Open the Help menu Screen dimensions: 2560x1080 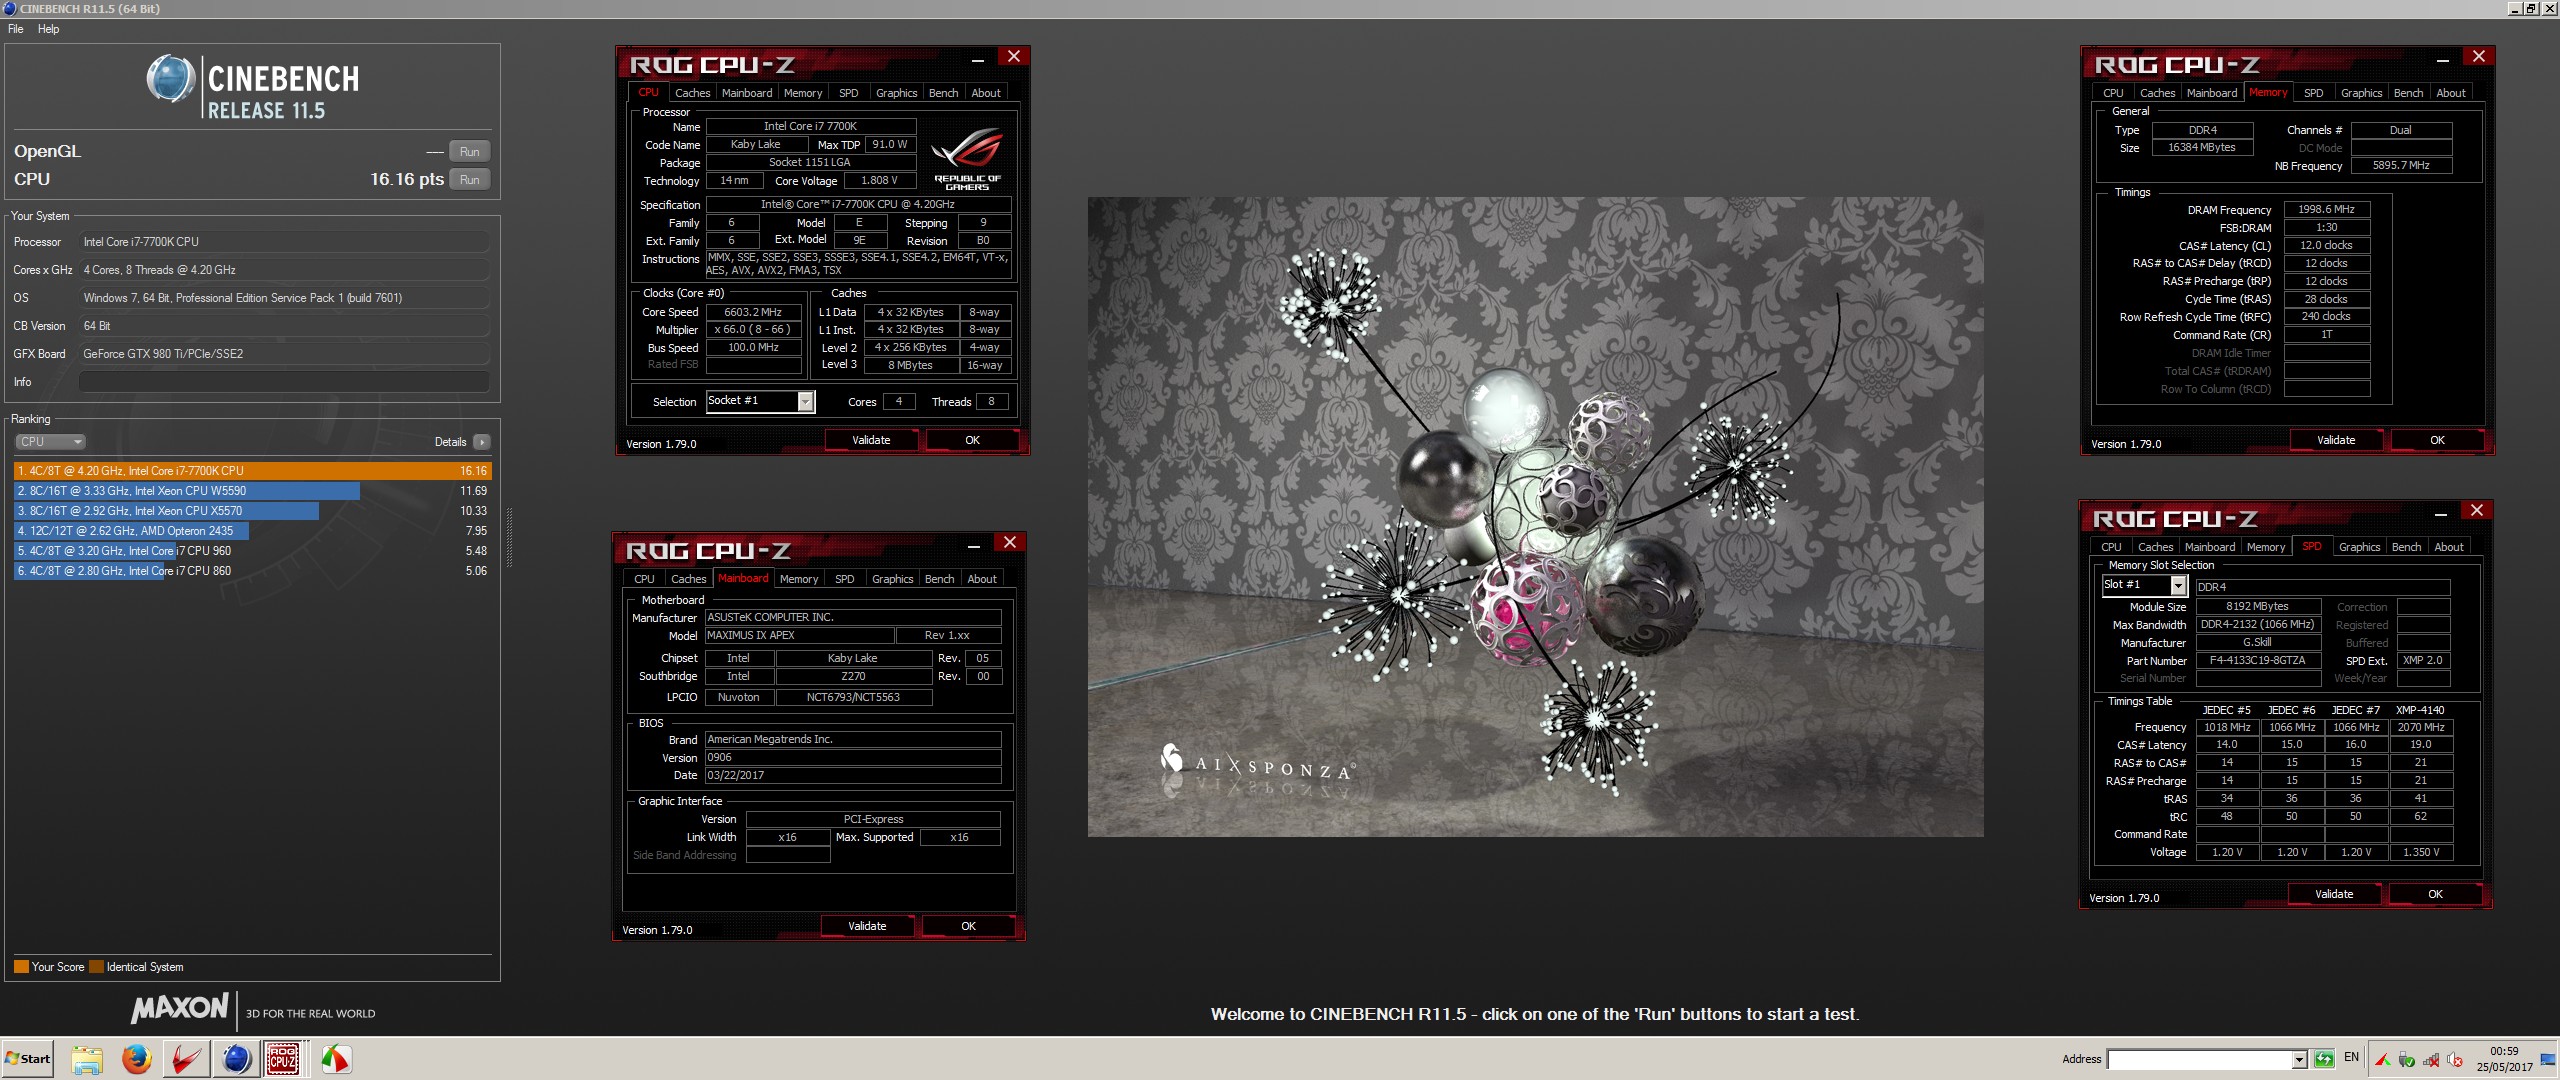click(x=48, y=29)
